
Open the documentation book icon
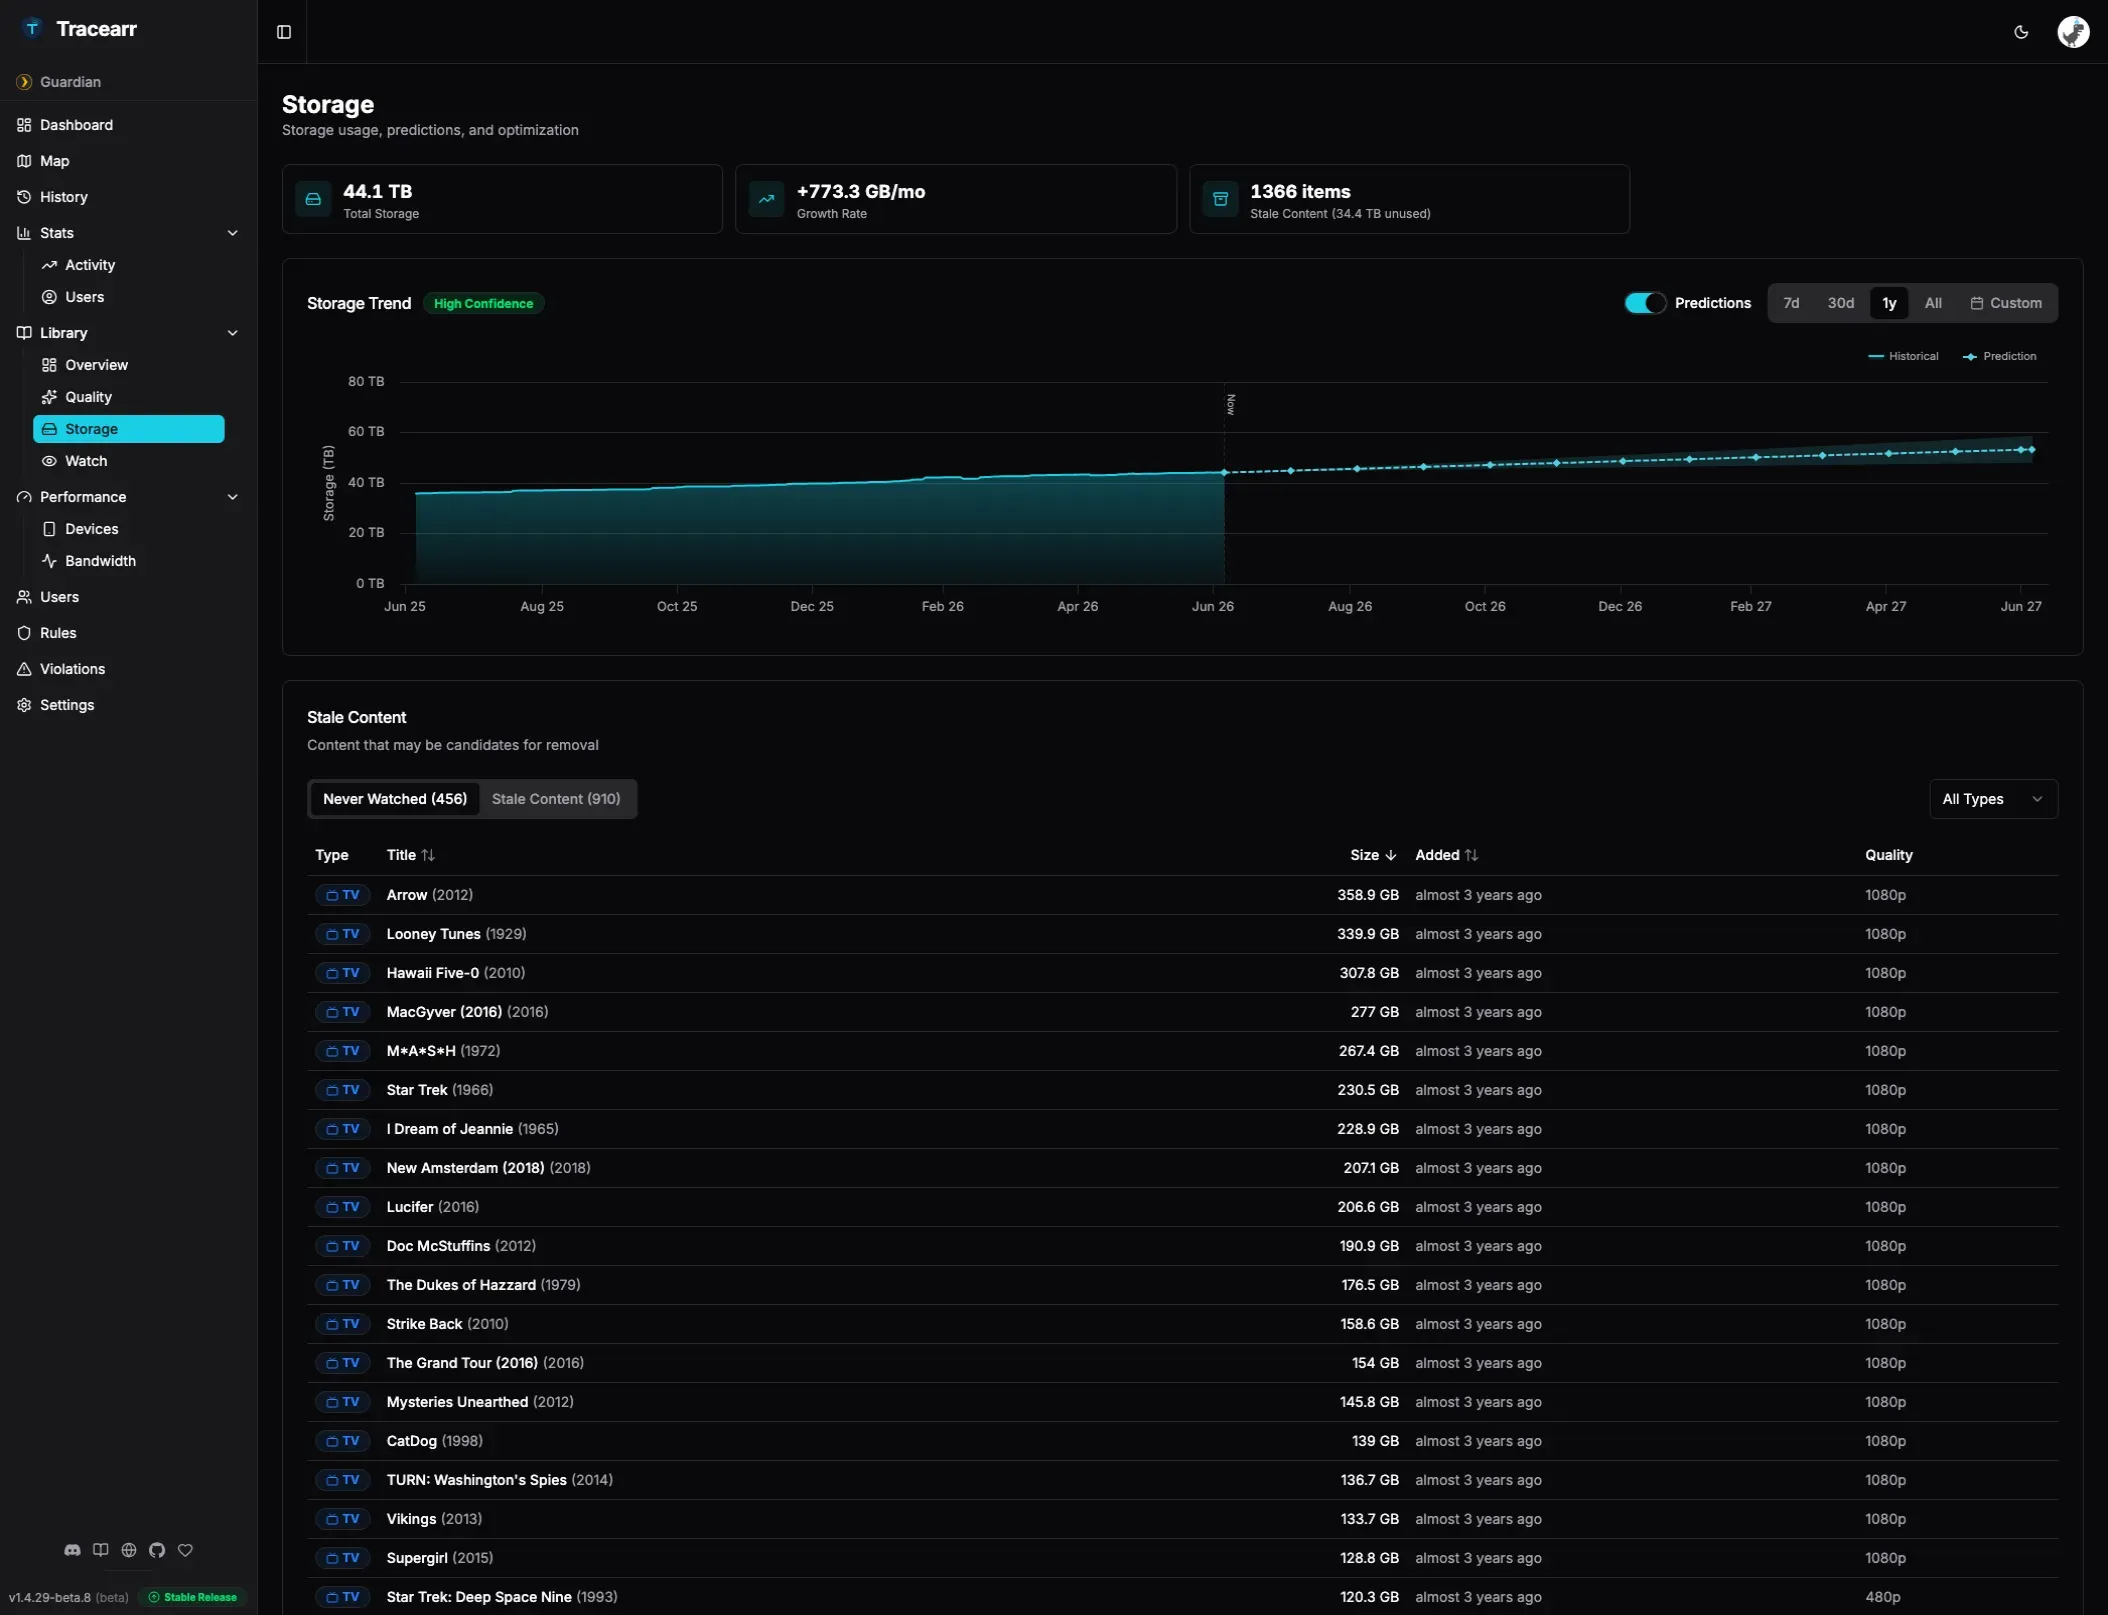(101, 1550)
